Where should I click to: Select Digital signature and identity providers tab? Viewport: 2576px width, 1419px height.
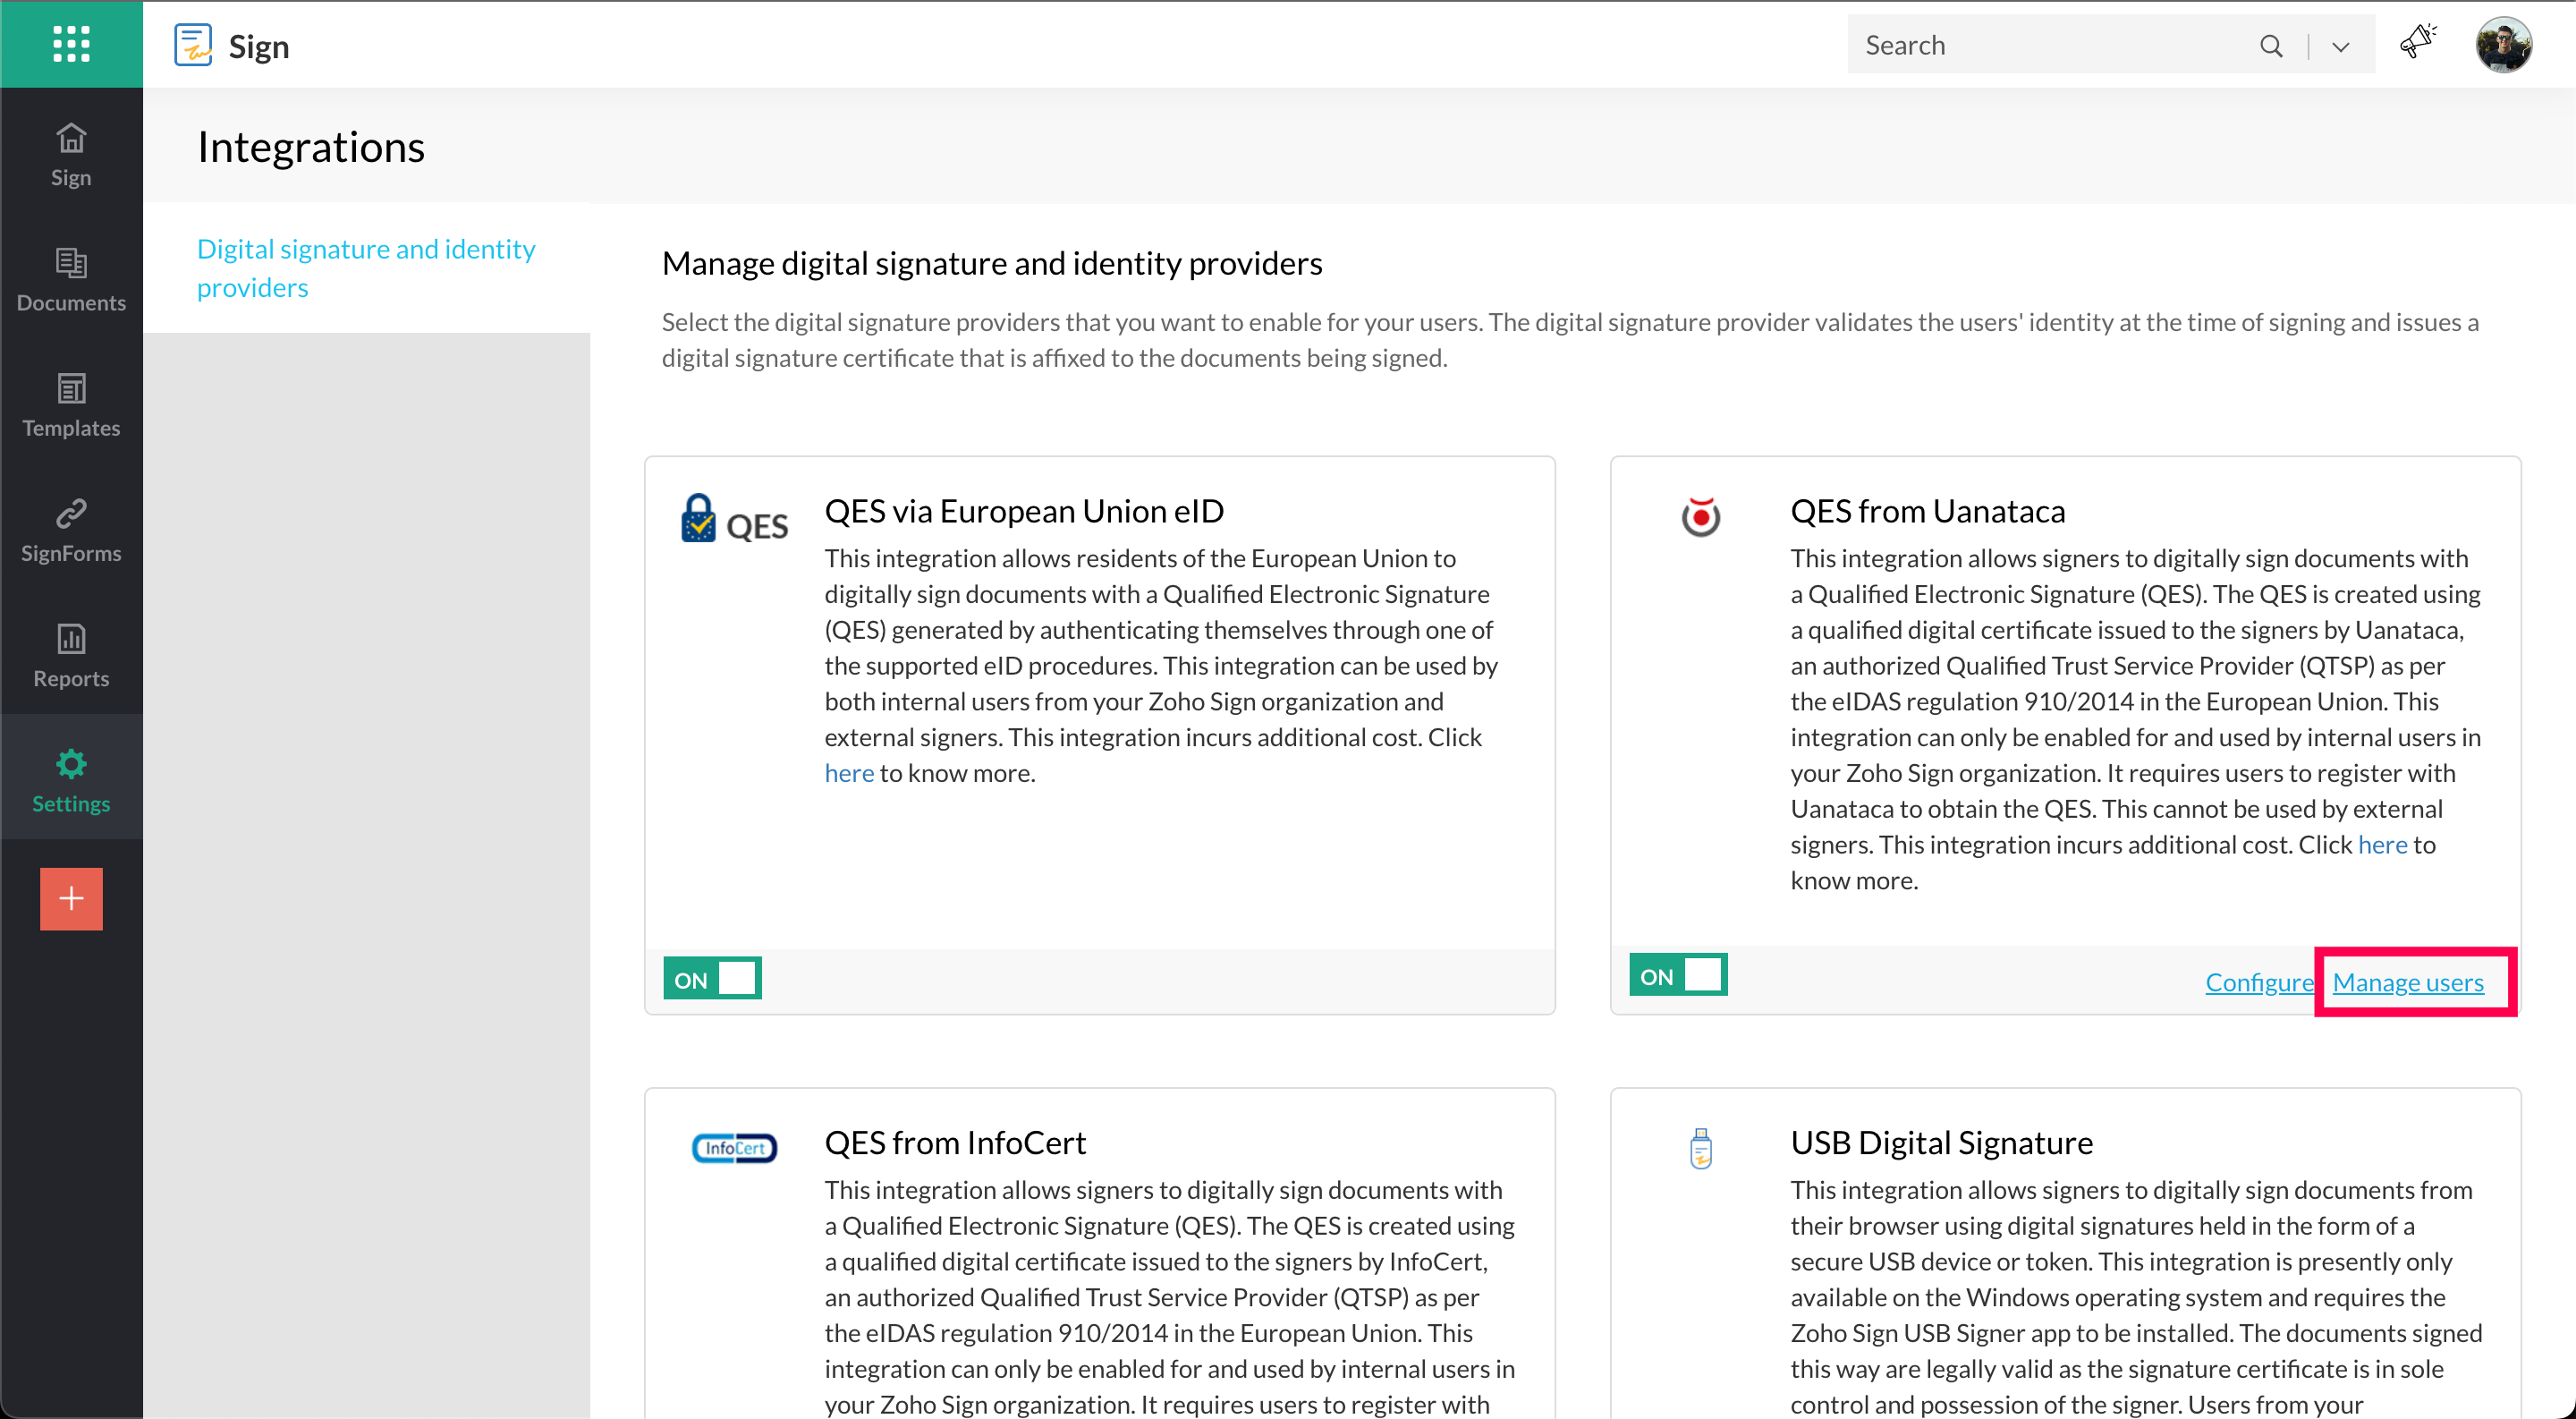[x=365, y=267]
